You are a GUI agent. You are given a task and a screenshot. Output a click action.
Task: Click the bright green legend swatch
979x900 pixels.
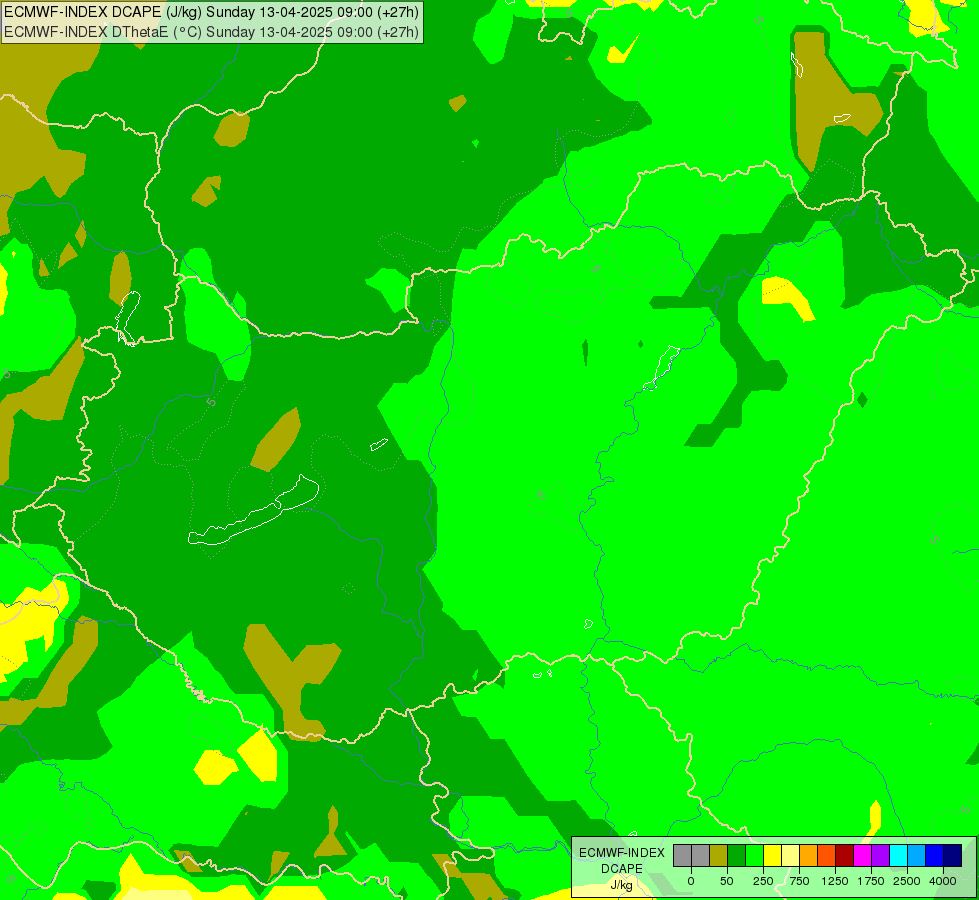click(754, 856)
